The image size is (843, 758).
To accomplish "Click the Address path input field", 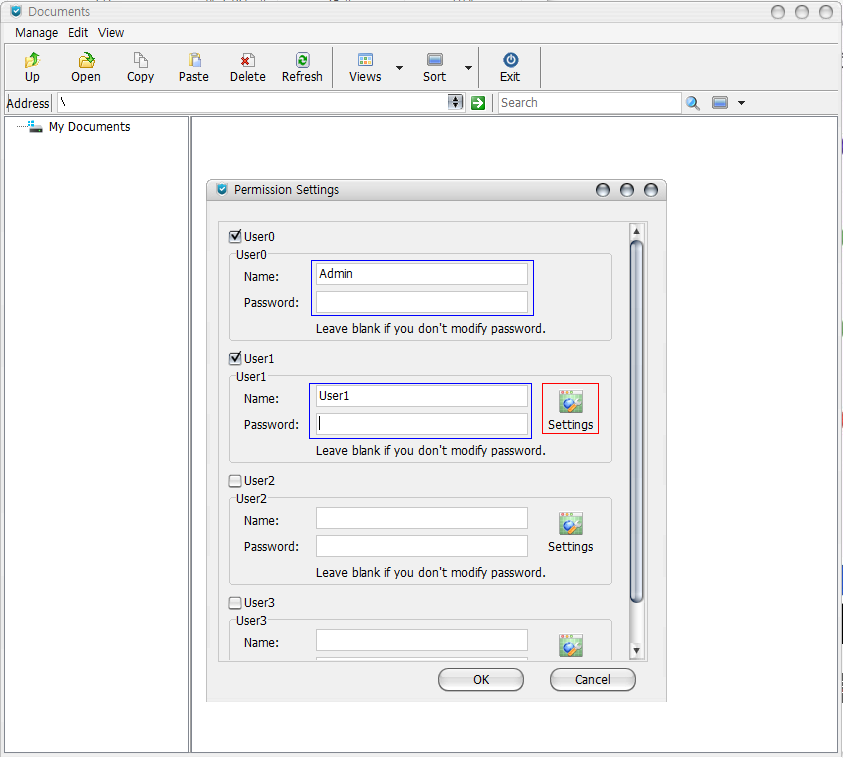I will (253, 102).
